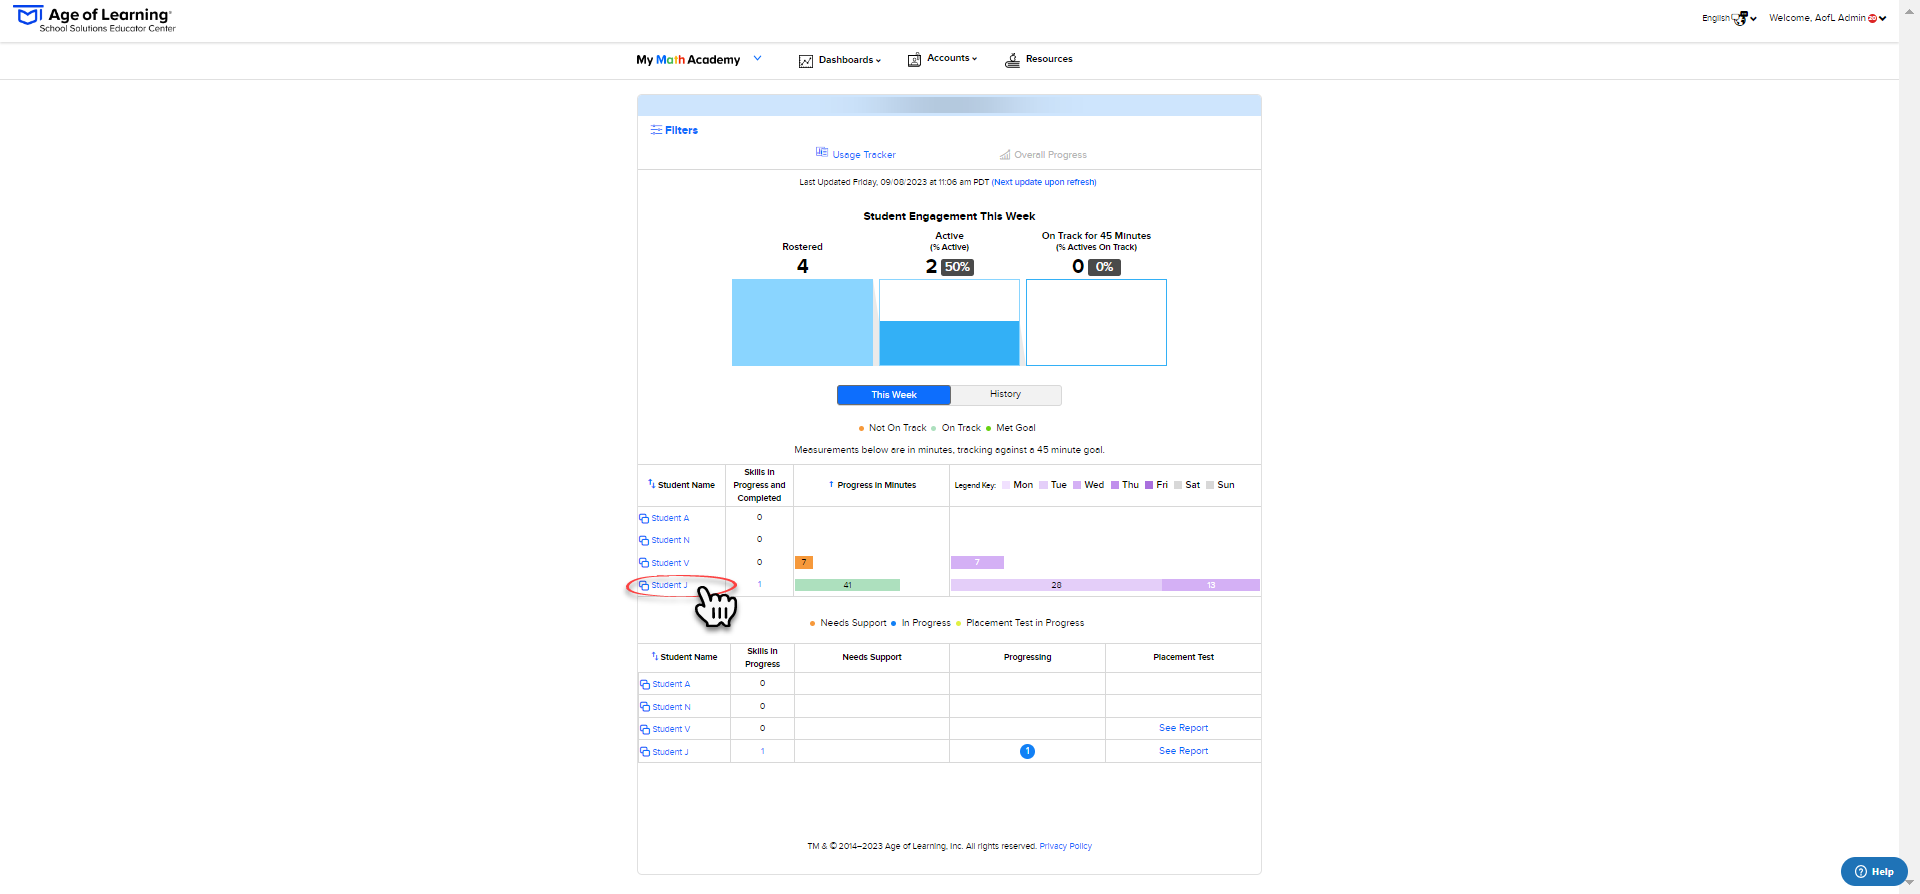Click the Placement Test column header
1920x894 pixels.
click(1183, 657)
